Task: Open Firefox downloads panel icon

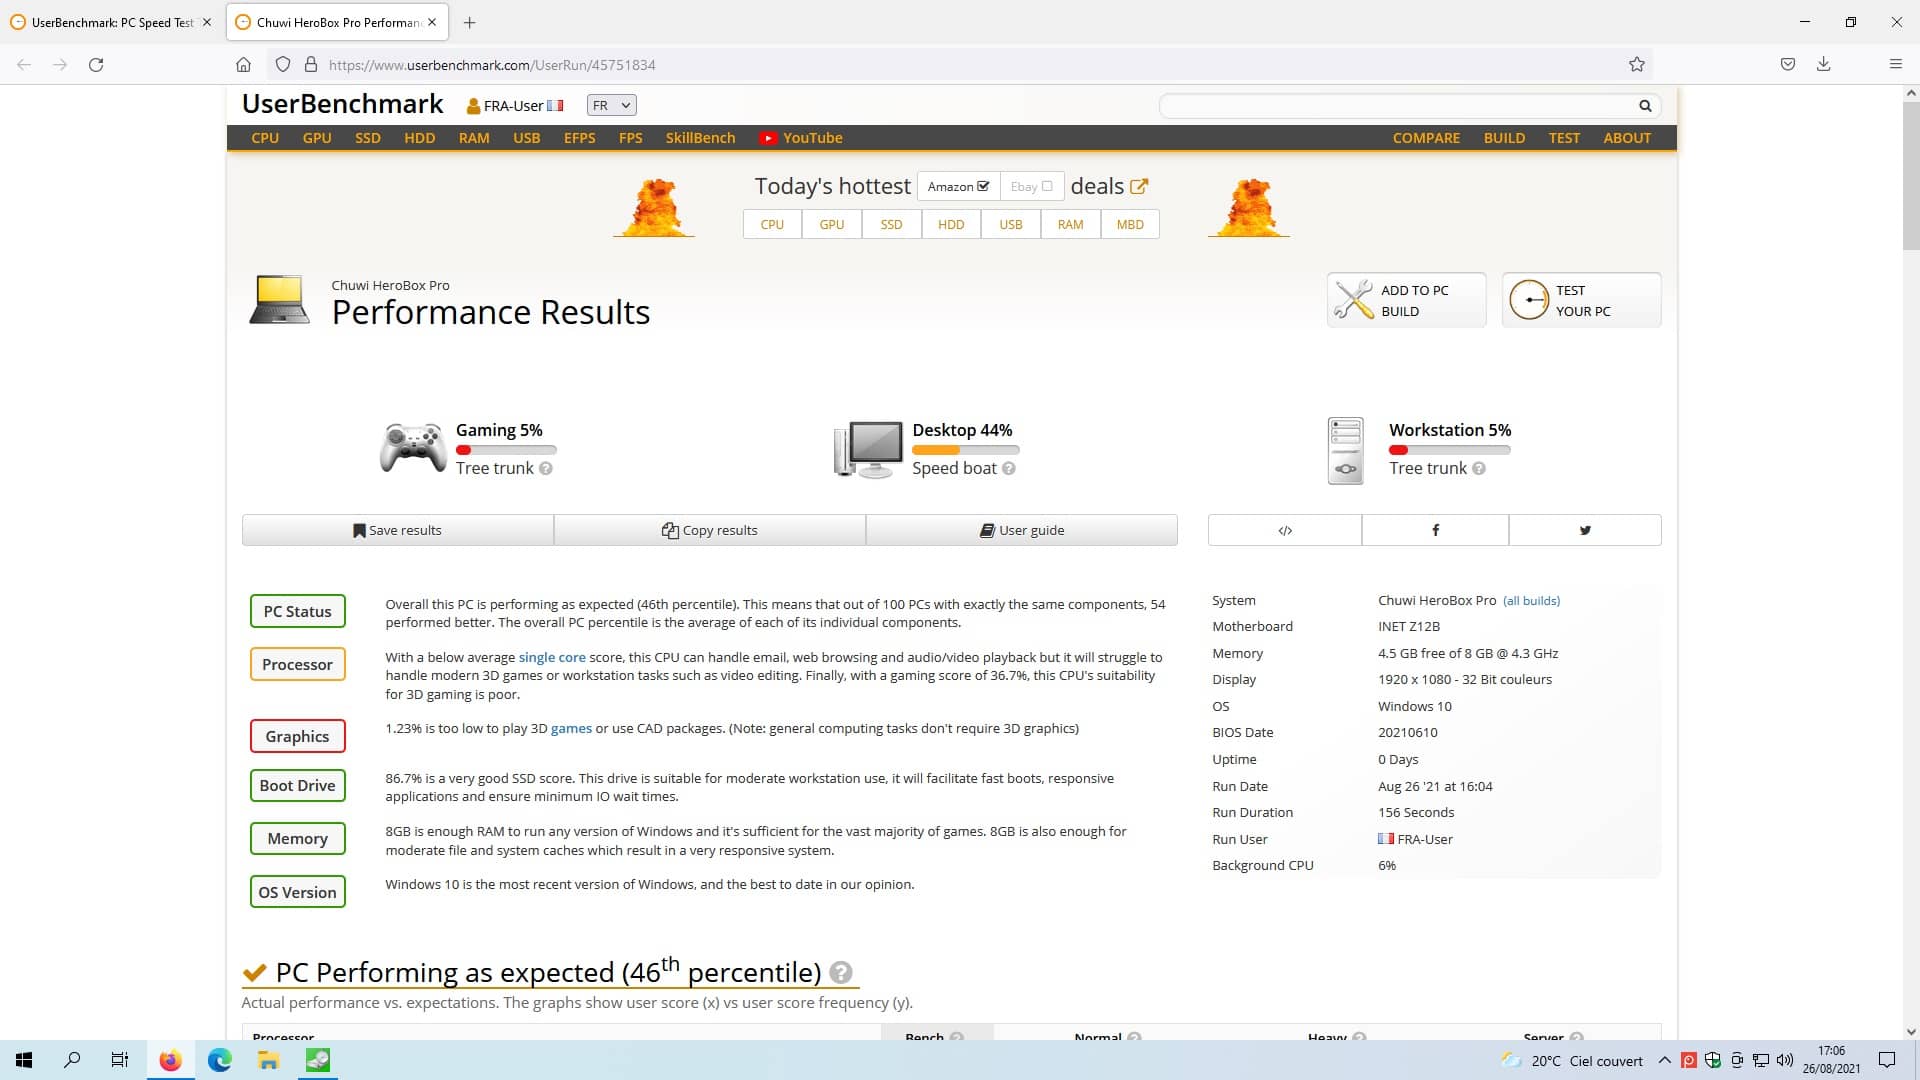Action: pos(1823,64)
